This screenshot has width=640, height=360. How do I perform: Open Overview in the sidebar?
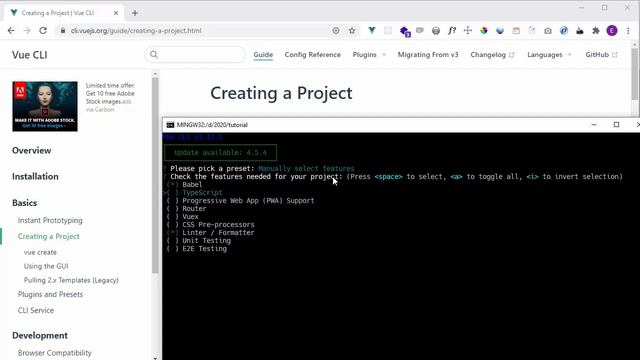pyautogui.click(x=31, y=151)
